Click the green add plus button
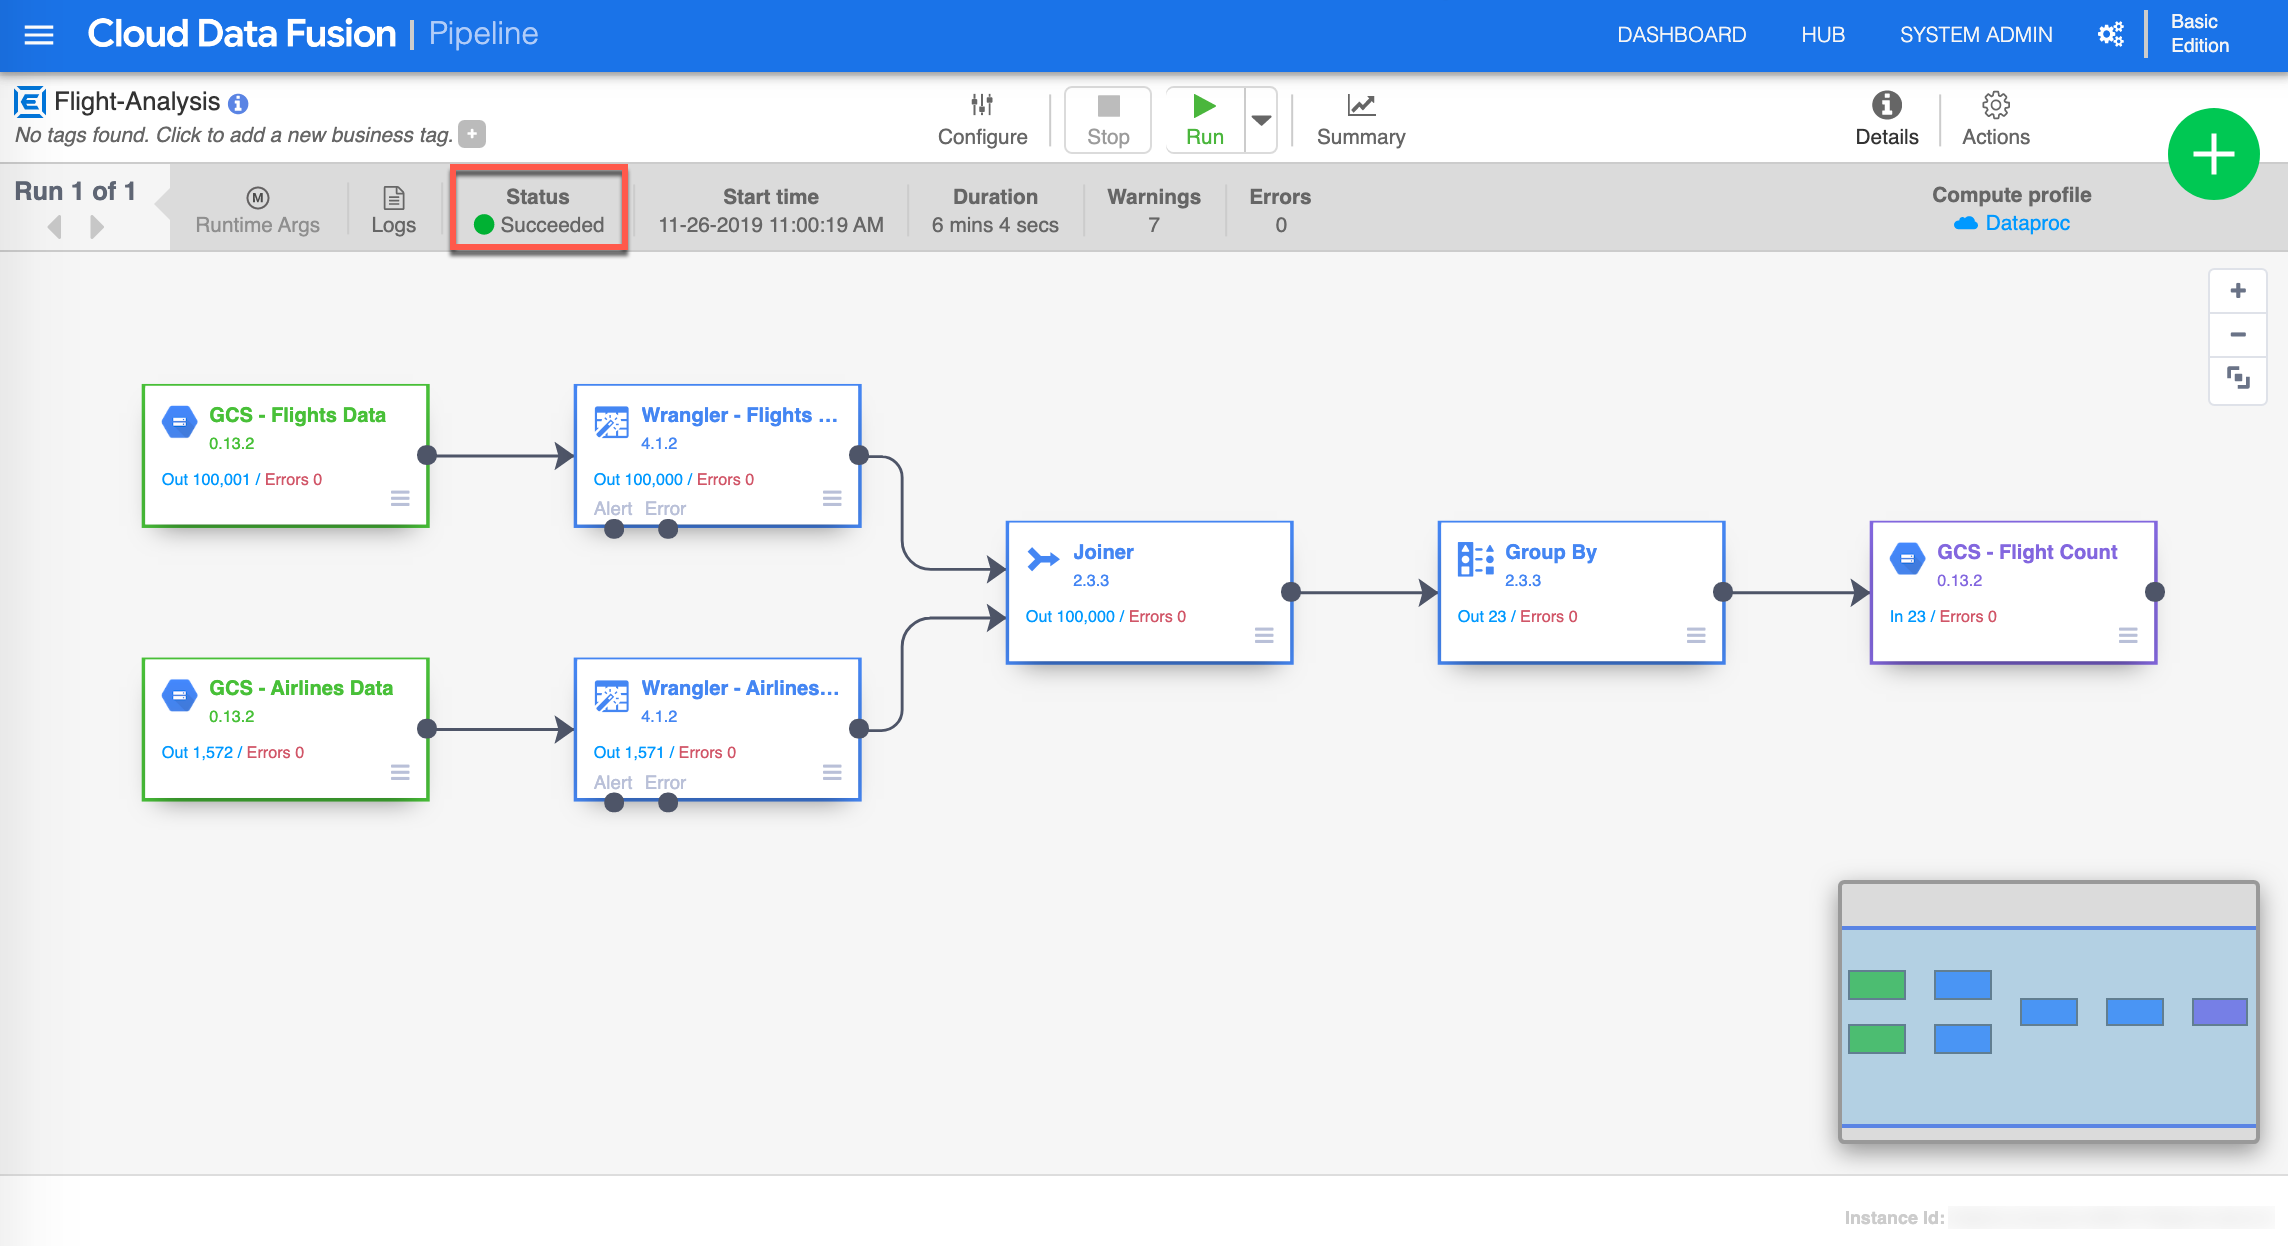The image size is (2288, 1246). point(2213,155)
